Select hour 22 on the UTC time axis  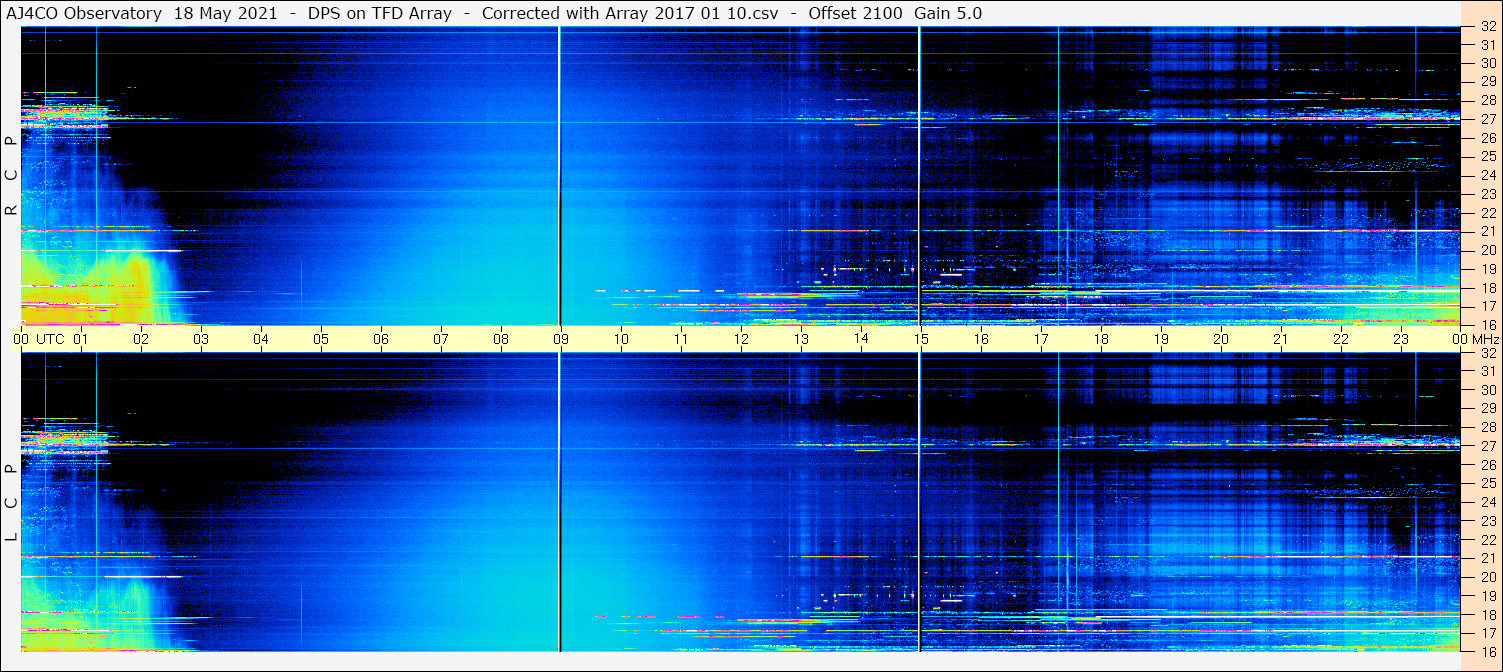tap(1341, 339)
